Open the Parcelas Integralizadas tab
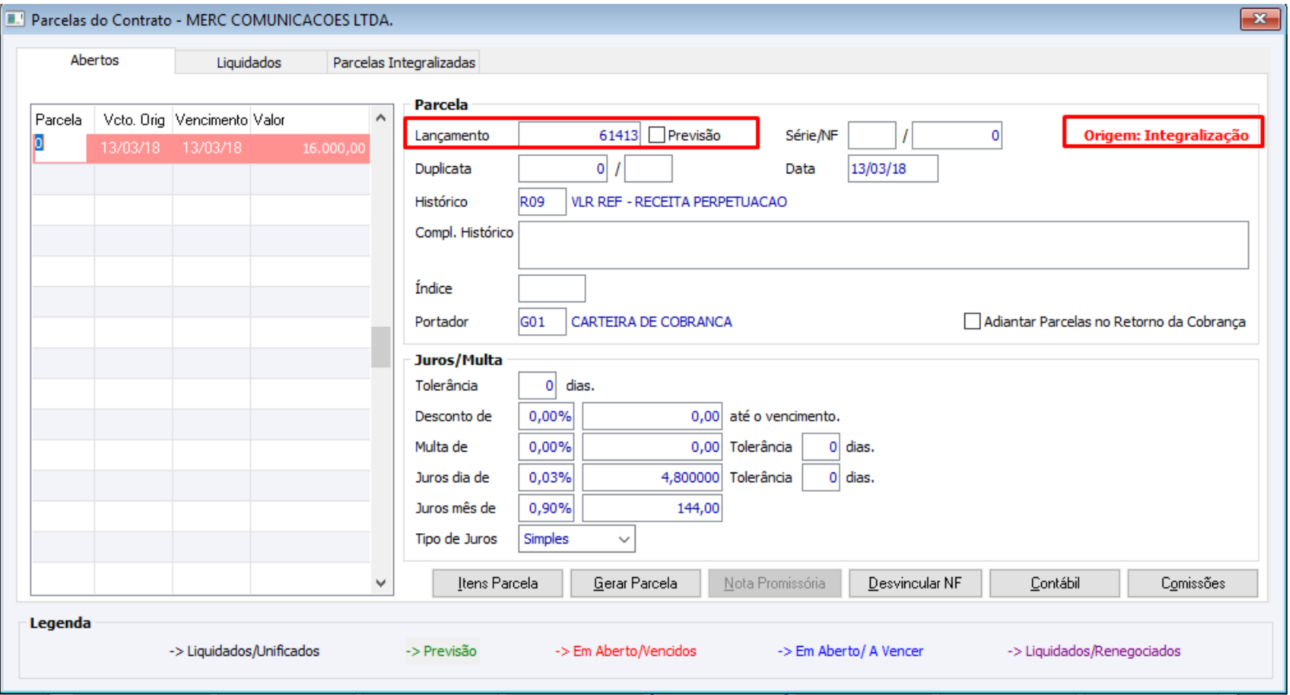The height and width of the screenshot is (695, 1290). click(x=404, y=62)
